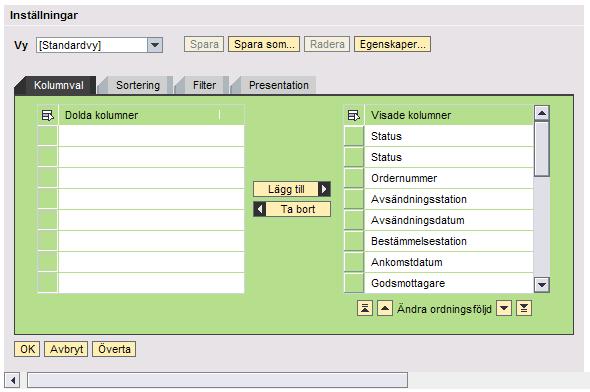
Task: Click the Spara som... button
Action: 264,44
